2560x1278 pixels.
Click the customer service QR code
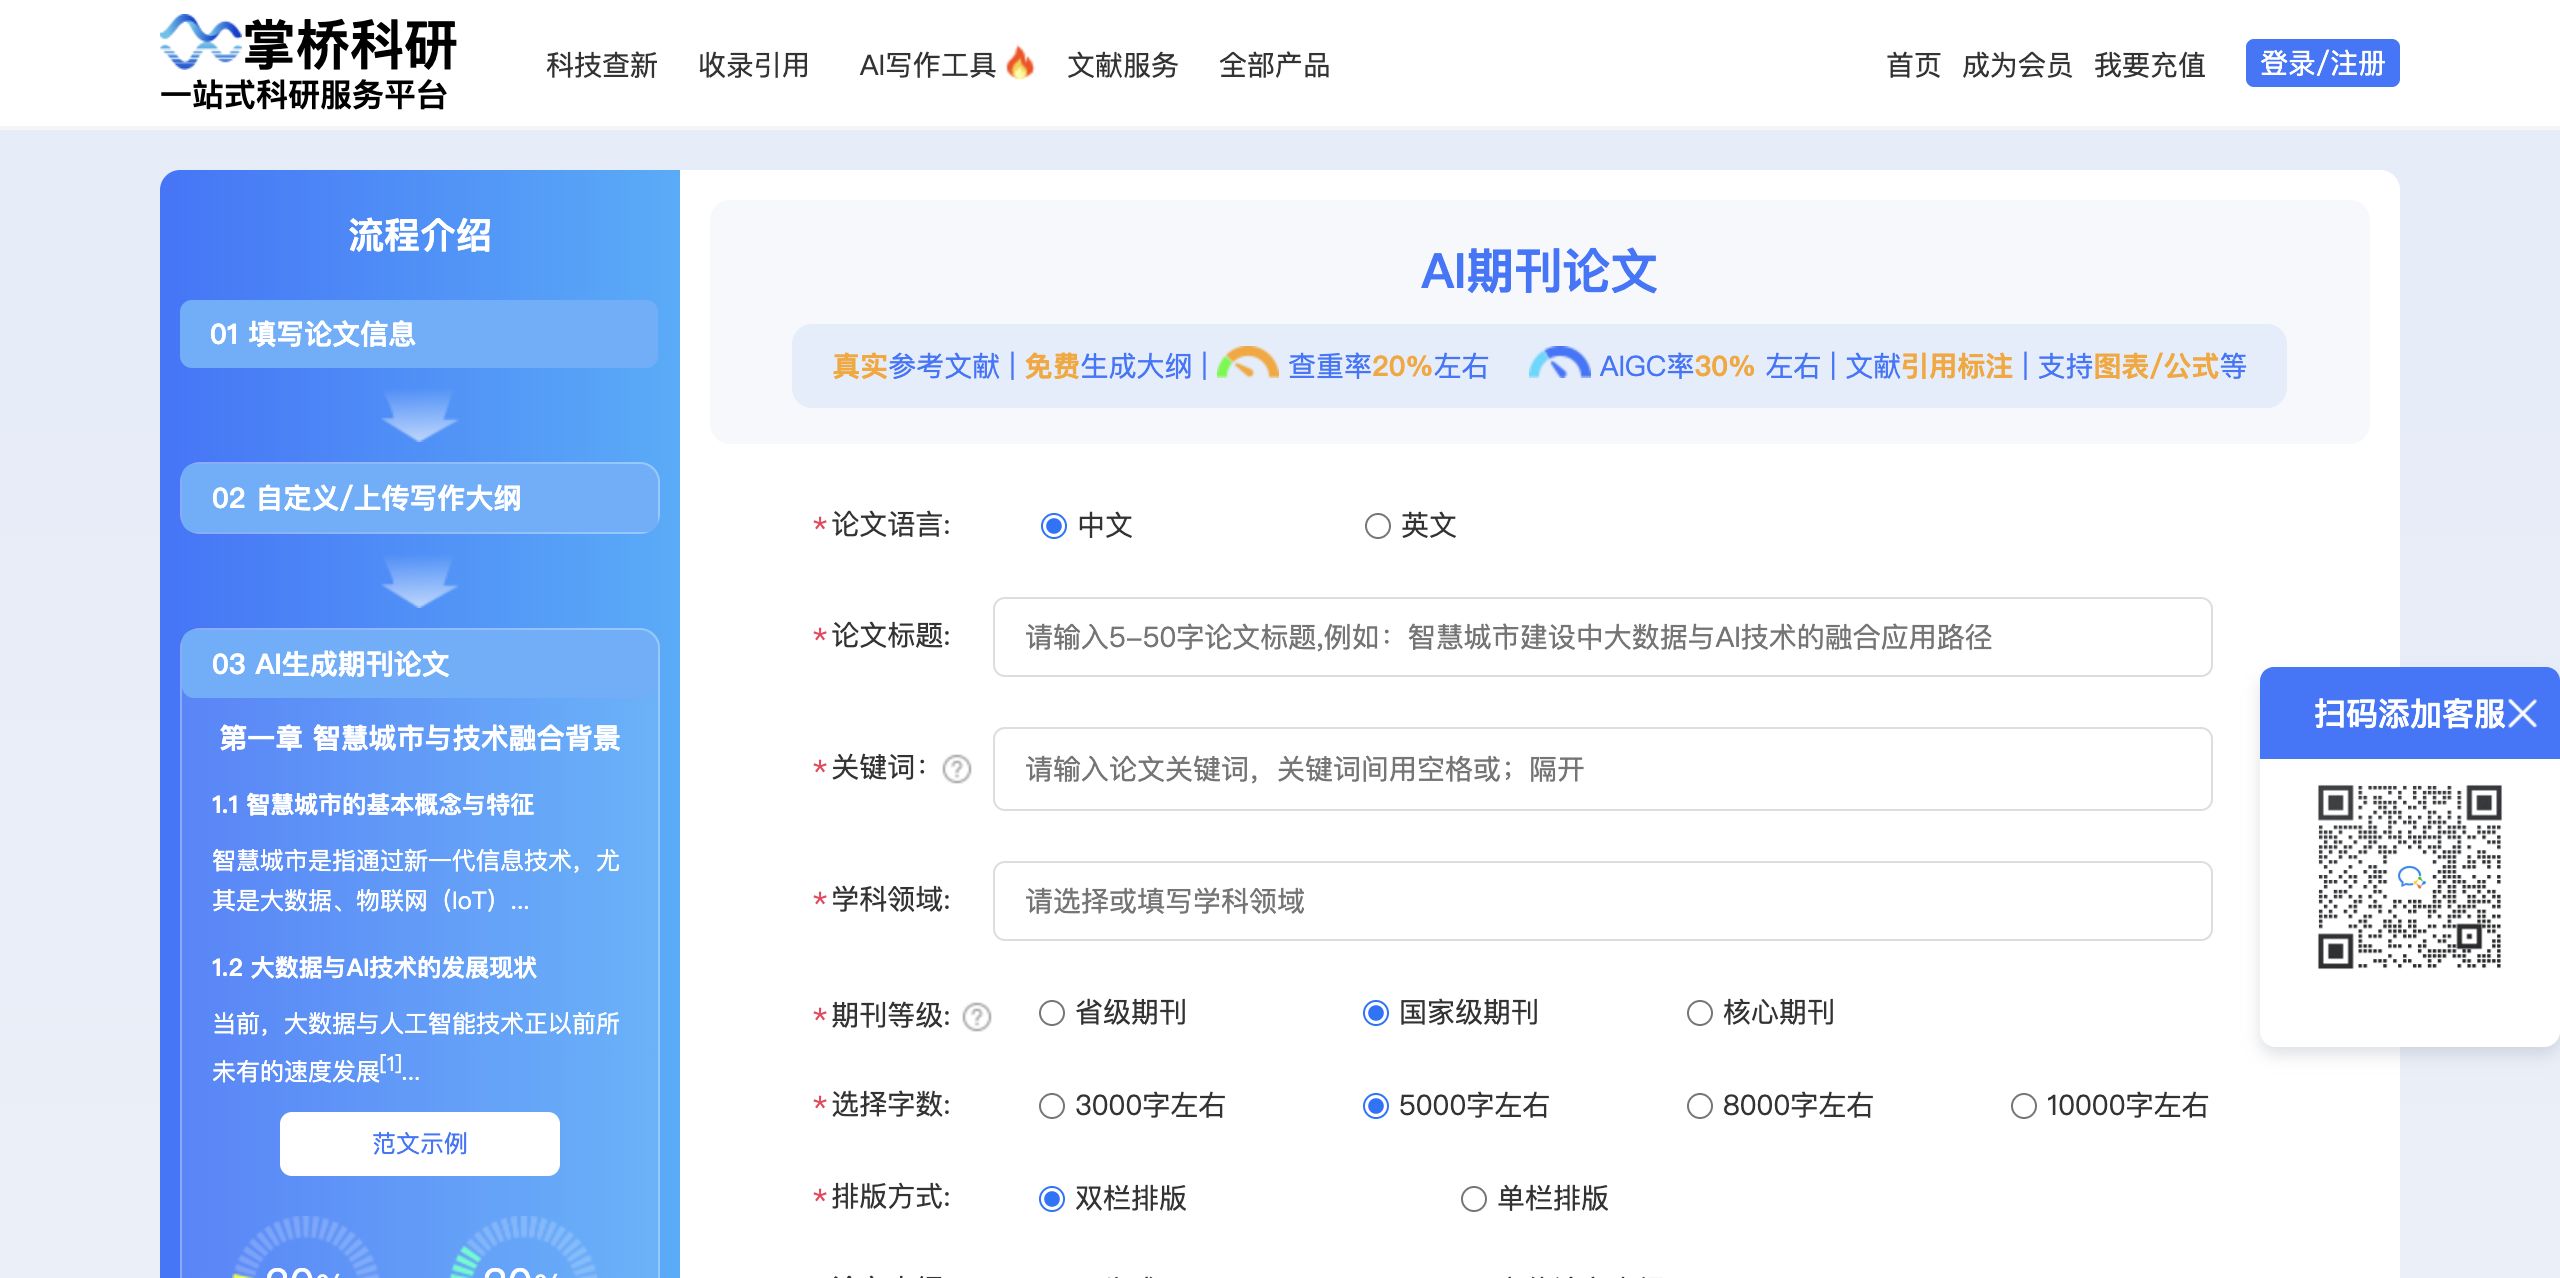2409,877
